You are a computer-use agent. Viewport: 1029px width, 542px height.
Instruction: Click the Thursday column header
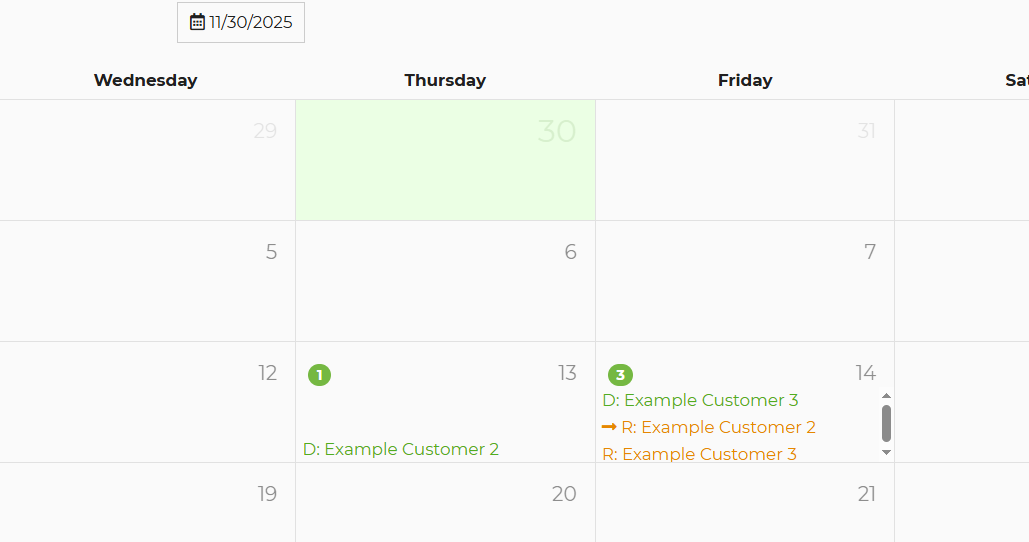[x=445, y=80]
